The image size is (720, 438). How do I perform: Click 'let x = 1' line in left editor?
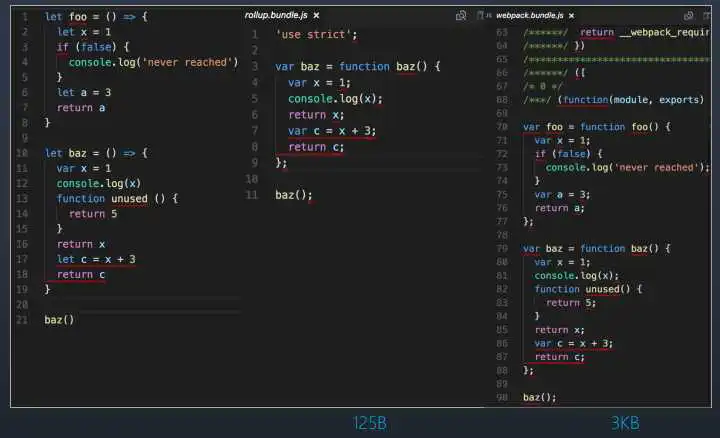(84, 32)
